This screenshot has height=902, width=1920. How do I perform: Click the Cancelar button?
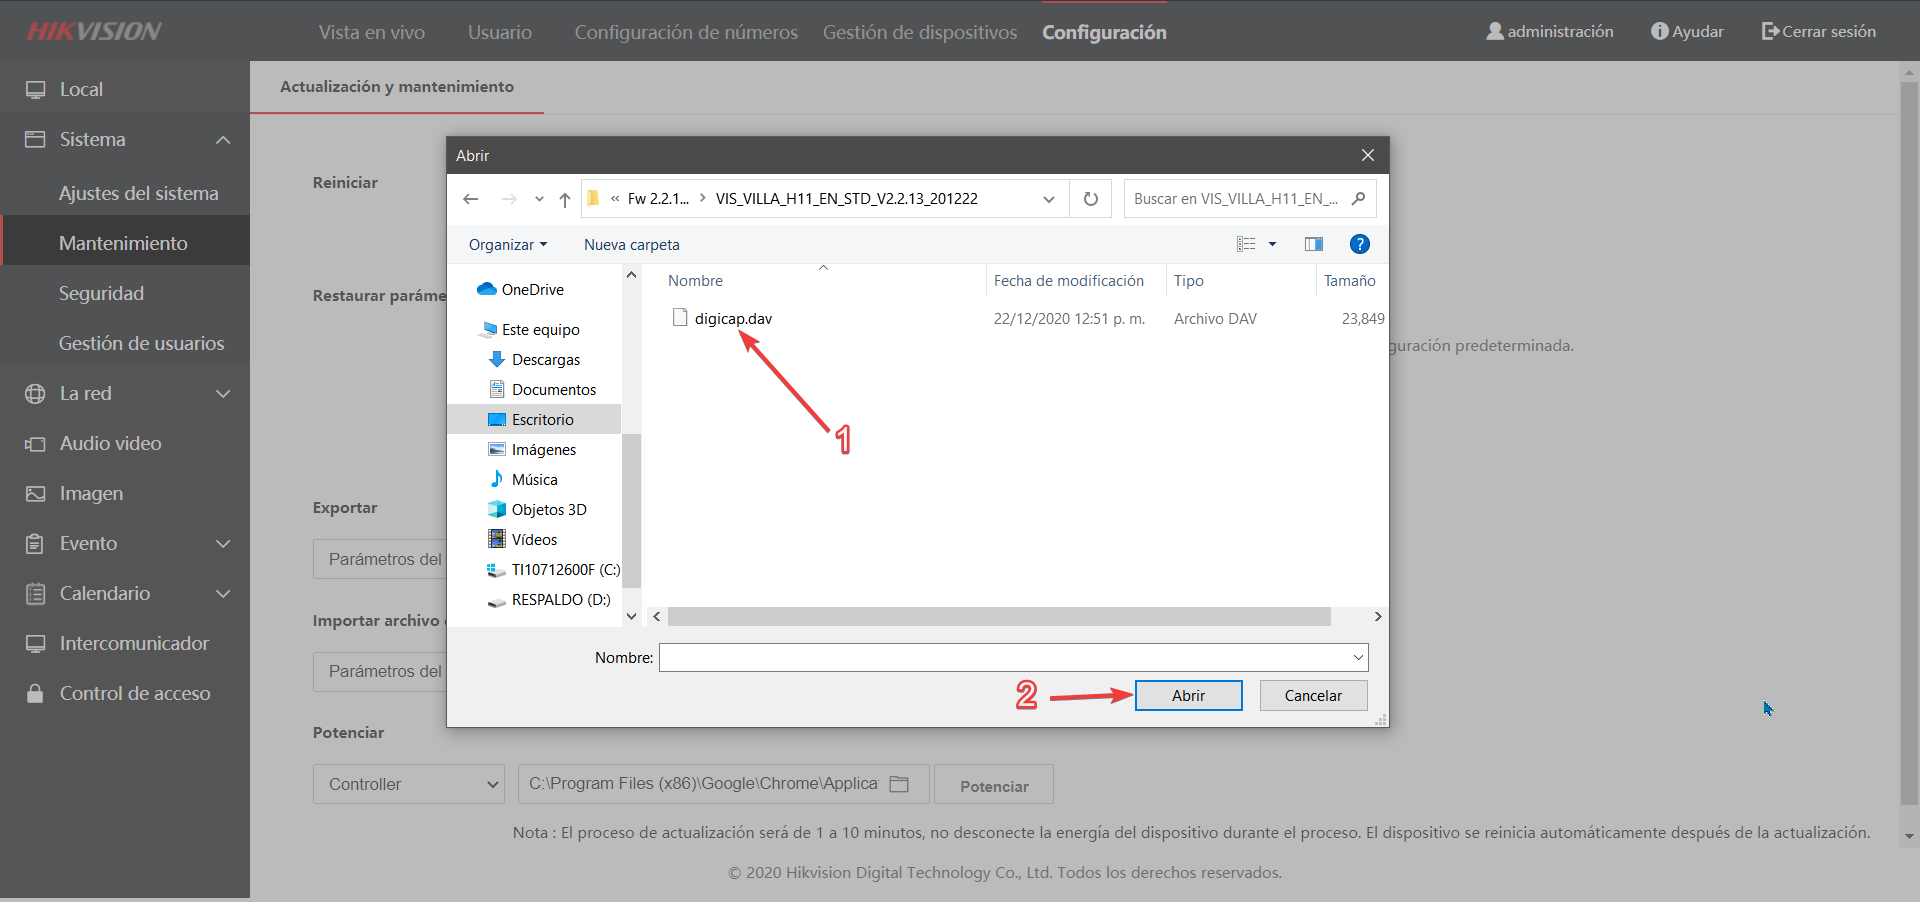1313,695
